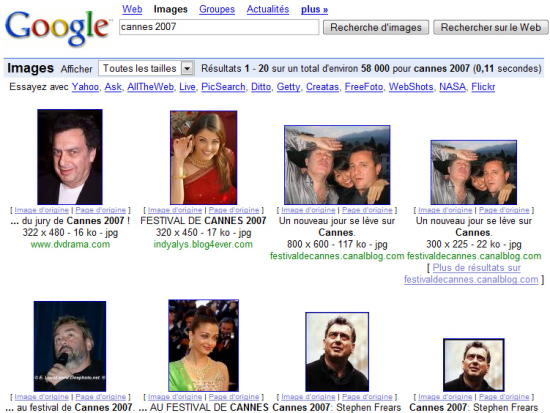Image resolution: width=550 pixels, height=413 pixels.
Task: Try the search with PicSearch
Action: pos(223,87)
